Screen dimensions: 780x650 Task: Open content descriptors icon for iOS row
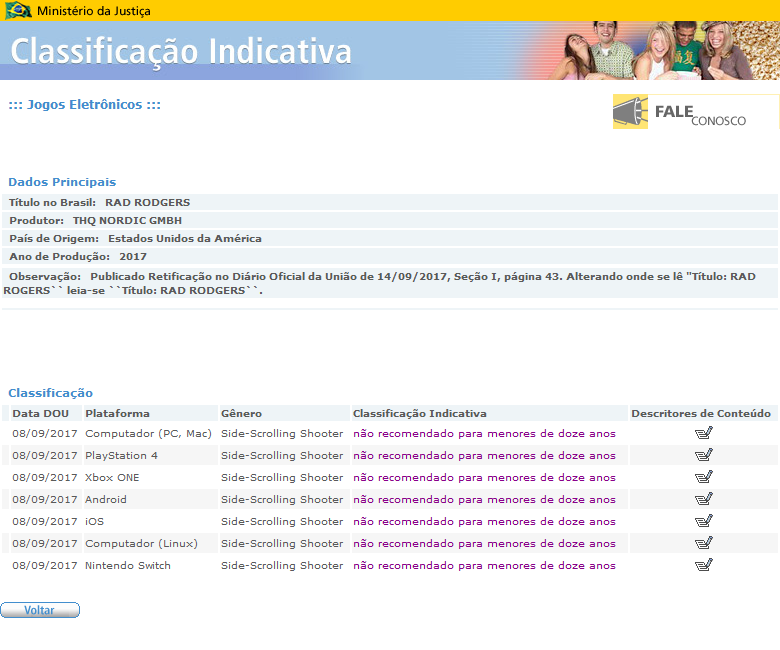pyautogui.click(x=703, y=521)
